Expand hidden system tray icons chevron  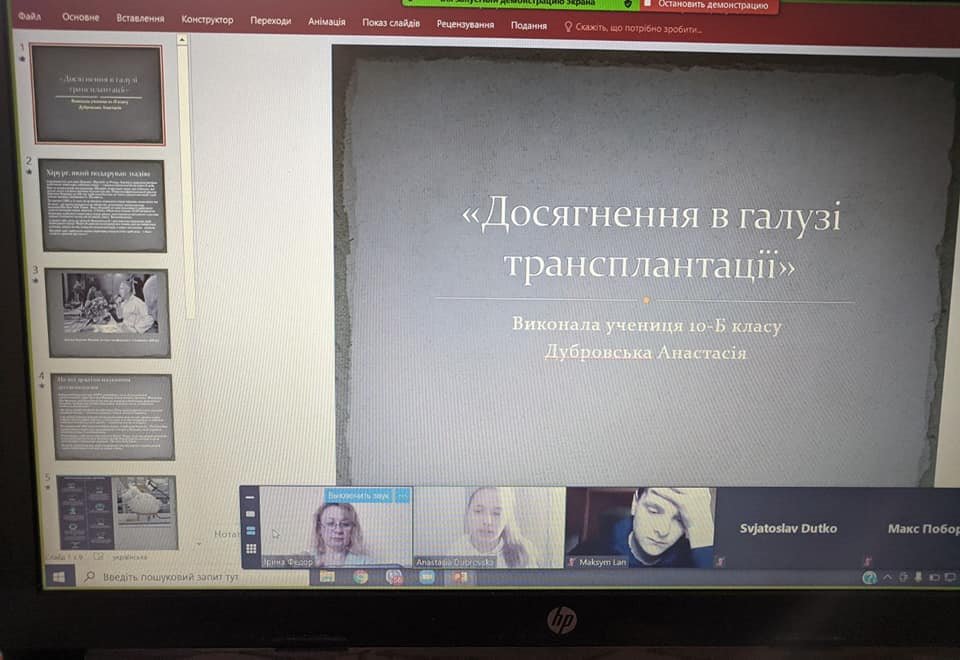point(887,577)
